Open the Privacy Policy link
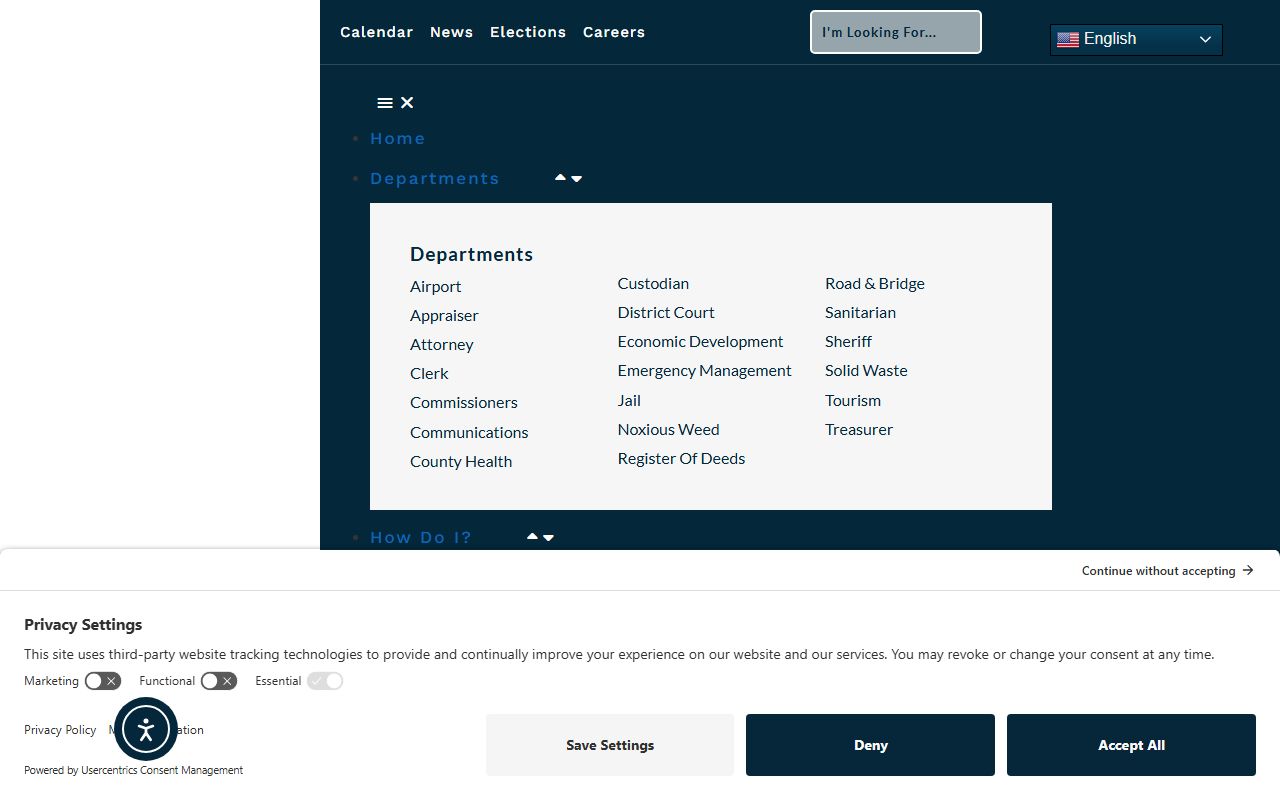The image size is (1280, 800). click(x=60, y=730)
